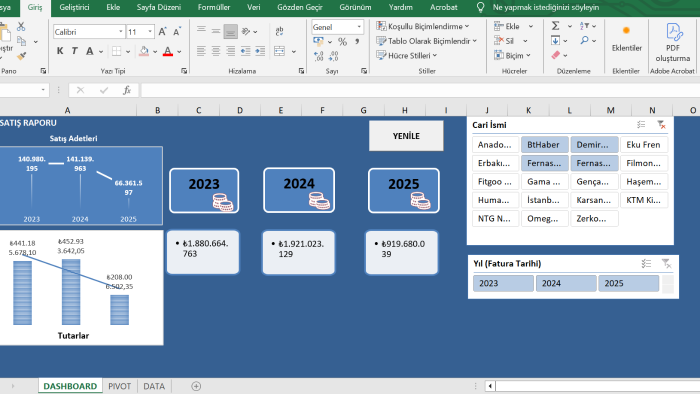Open the Sayfa Düzeni ribbon tab

[159, 8]
